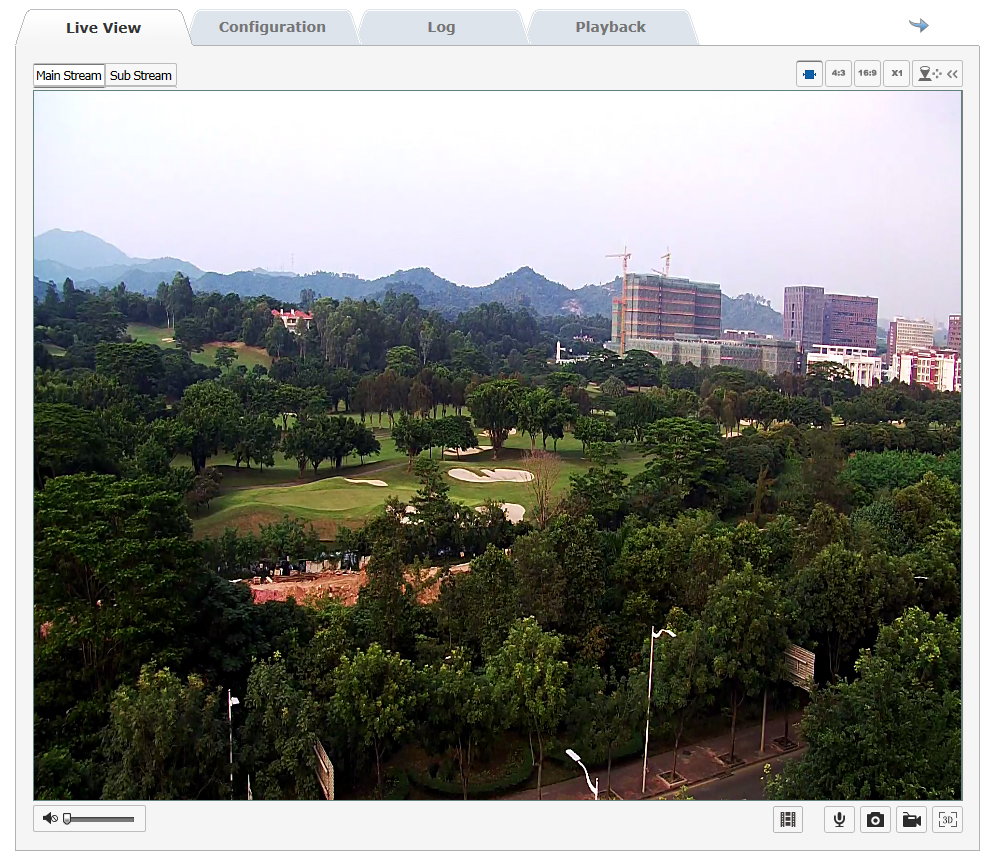Image resolution: width=993 pixels, height=854 pixels.
Task: Switch to Sub Stream video
Action: [141, 75]
